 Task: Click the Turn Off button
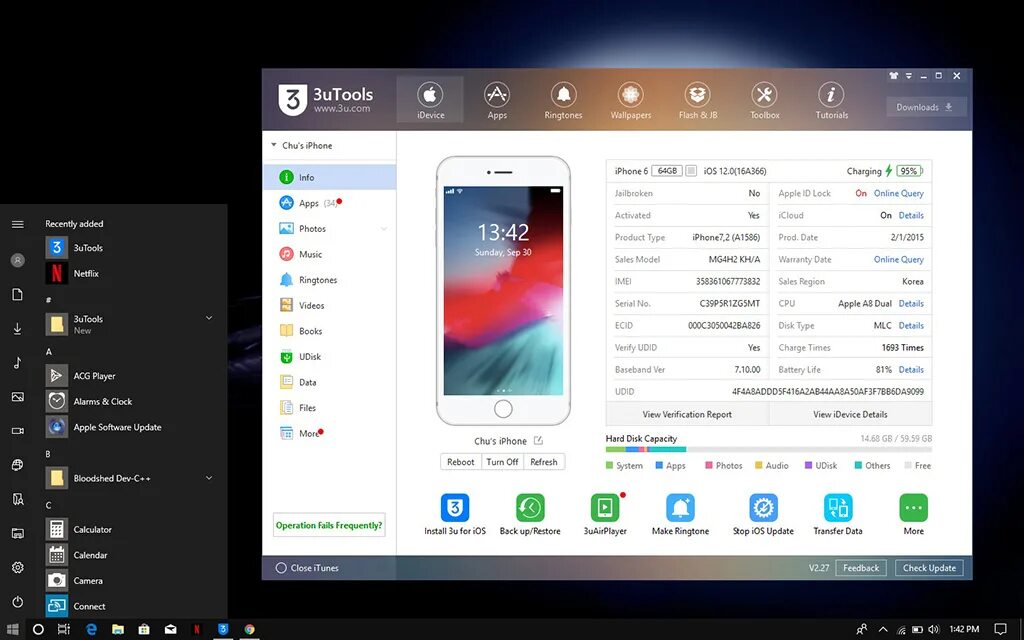pyautogui.click(x=502, y=462)
